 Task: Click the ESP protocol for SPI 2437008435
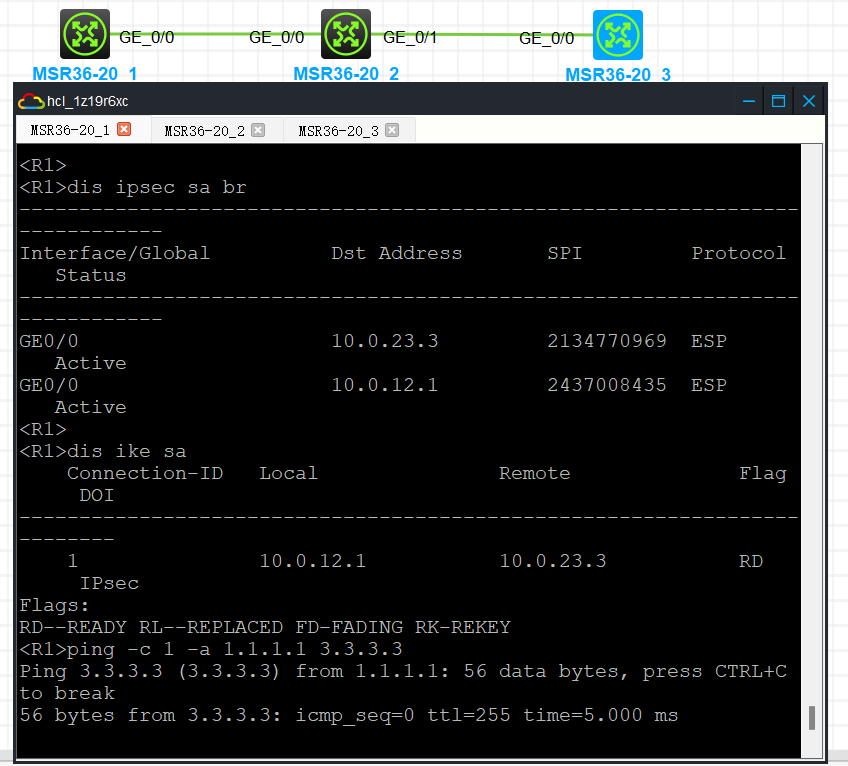pos(709,385)
